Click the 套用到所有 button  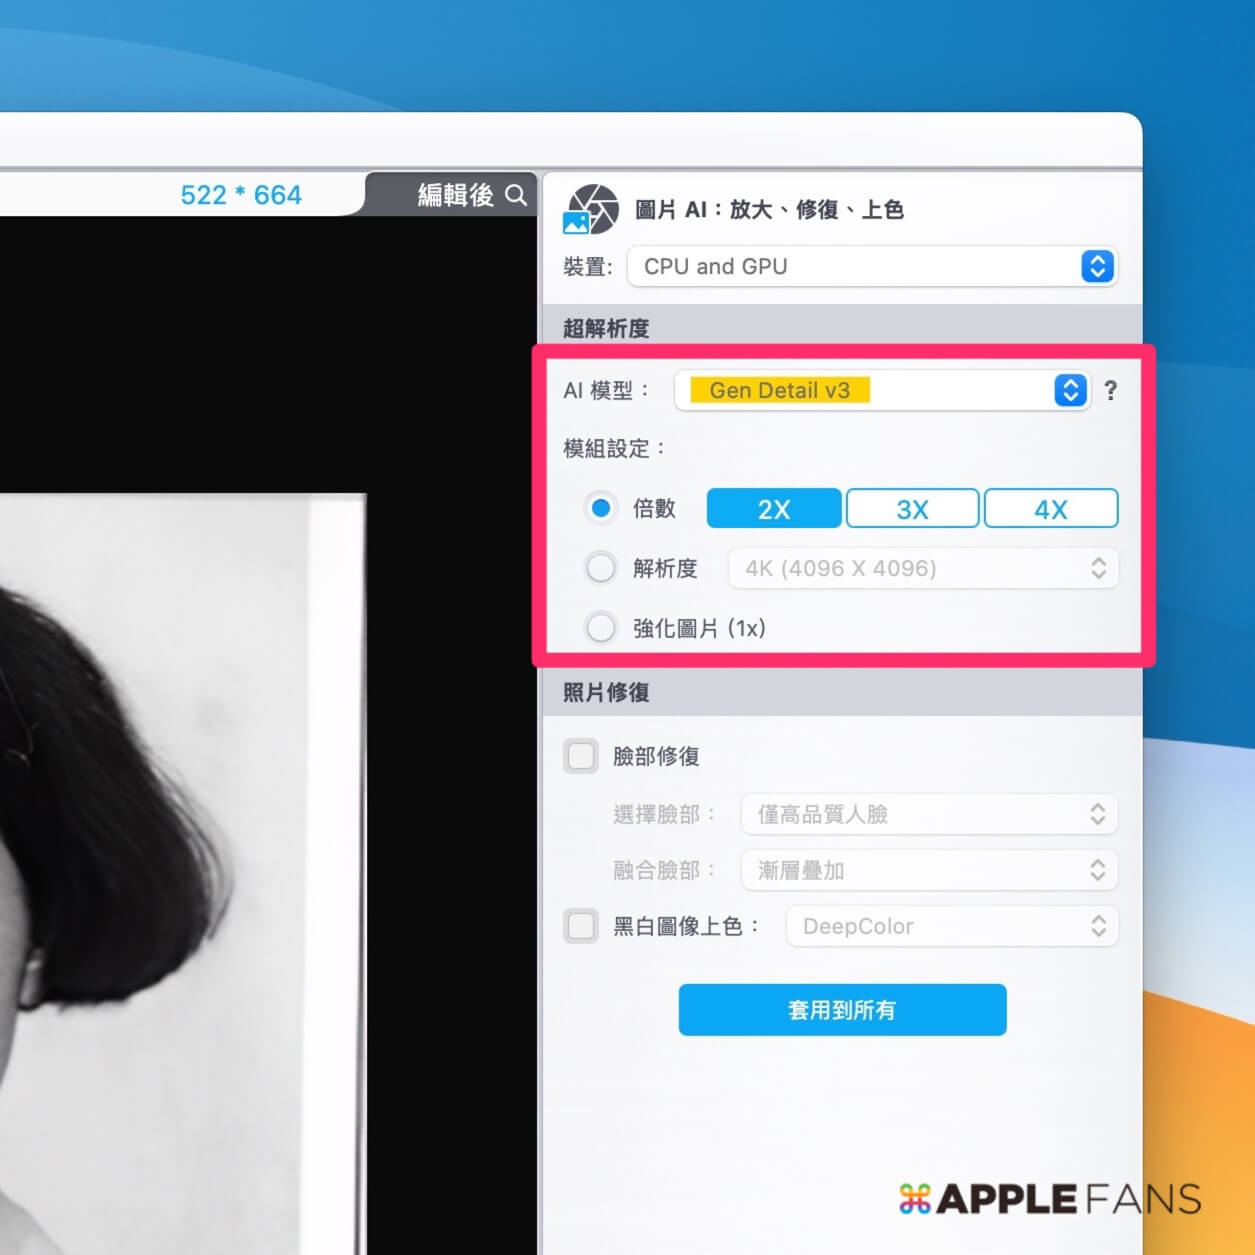click(x=842, y=1010)
